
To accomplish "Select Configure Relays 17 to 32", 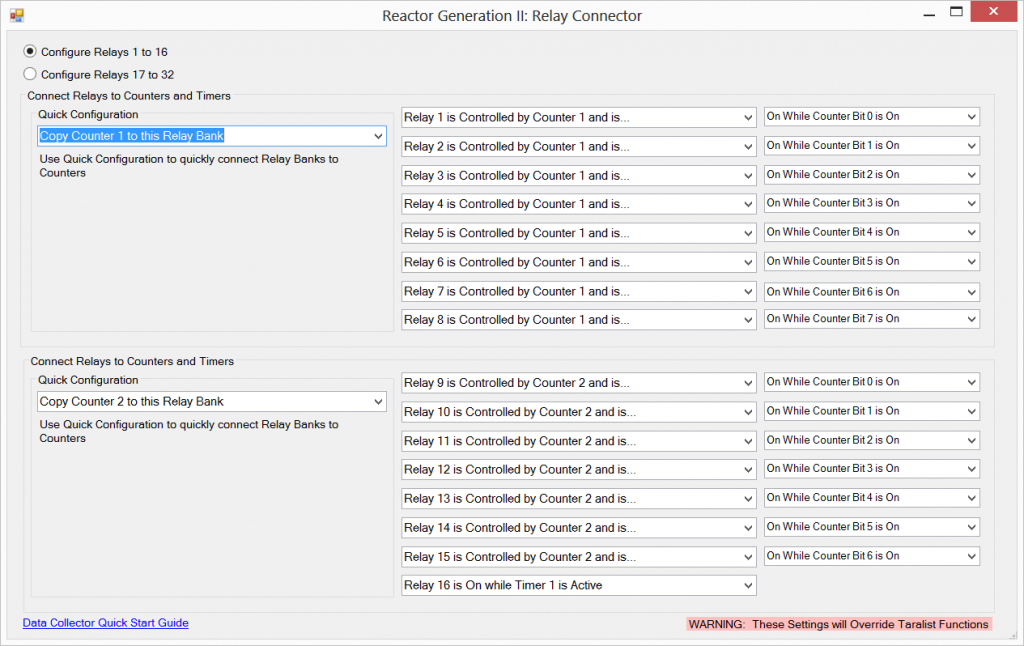I will pyautogui.click(x=30, y=74).
